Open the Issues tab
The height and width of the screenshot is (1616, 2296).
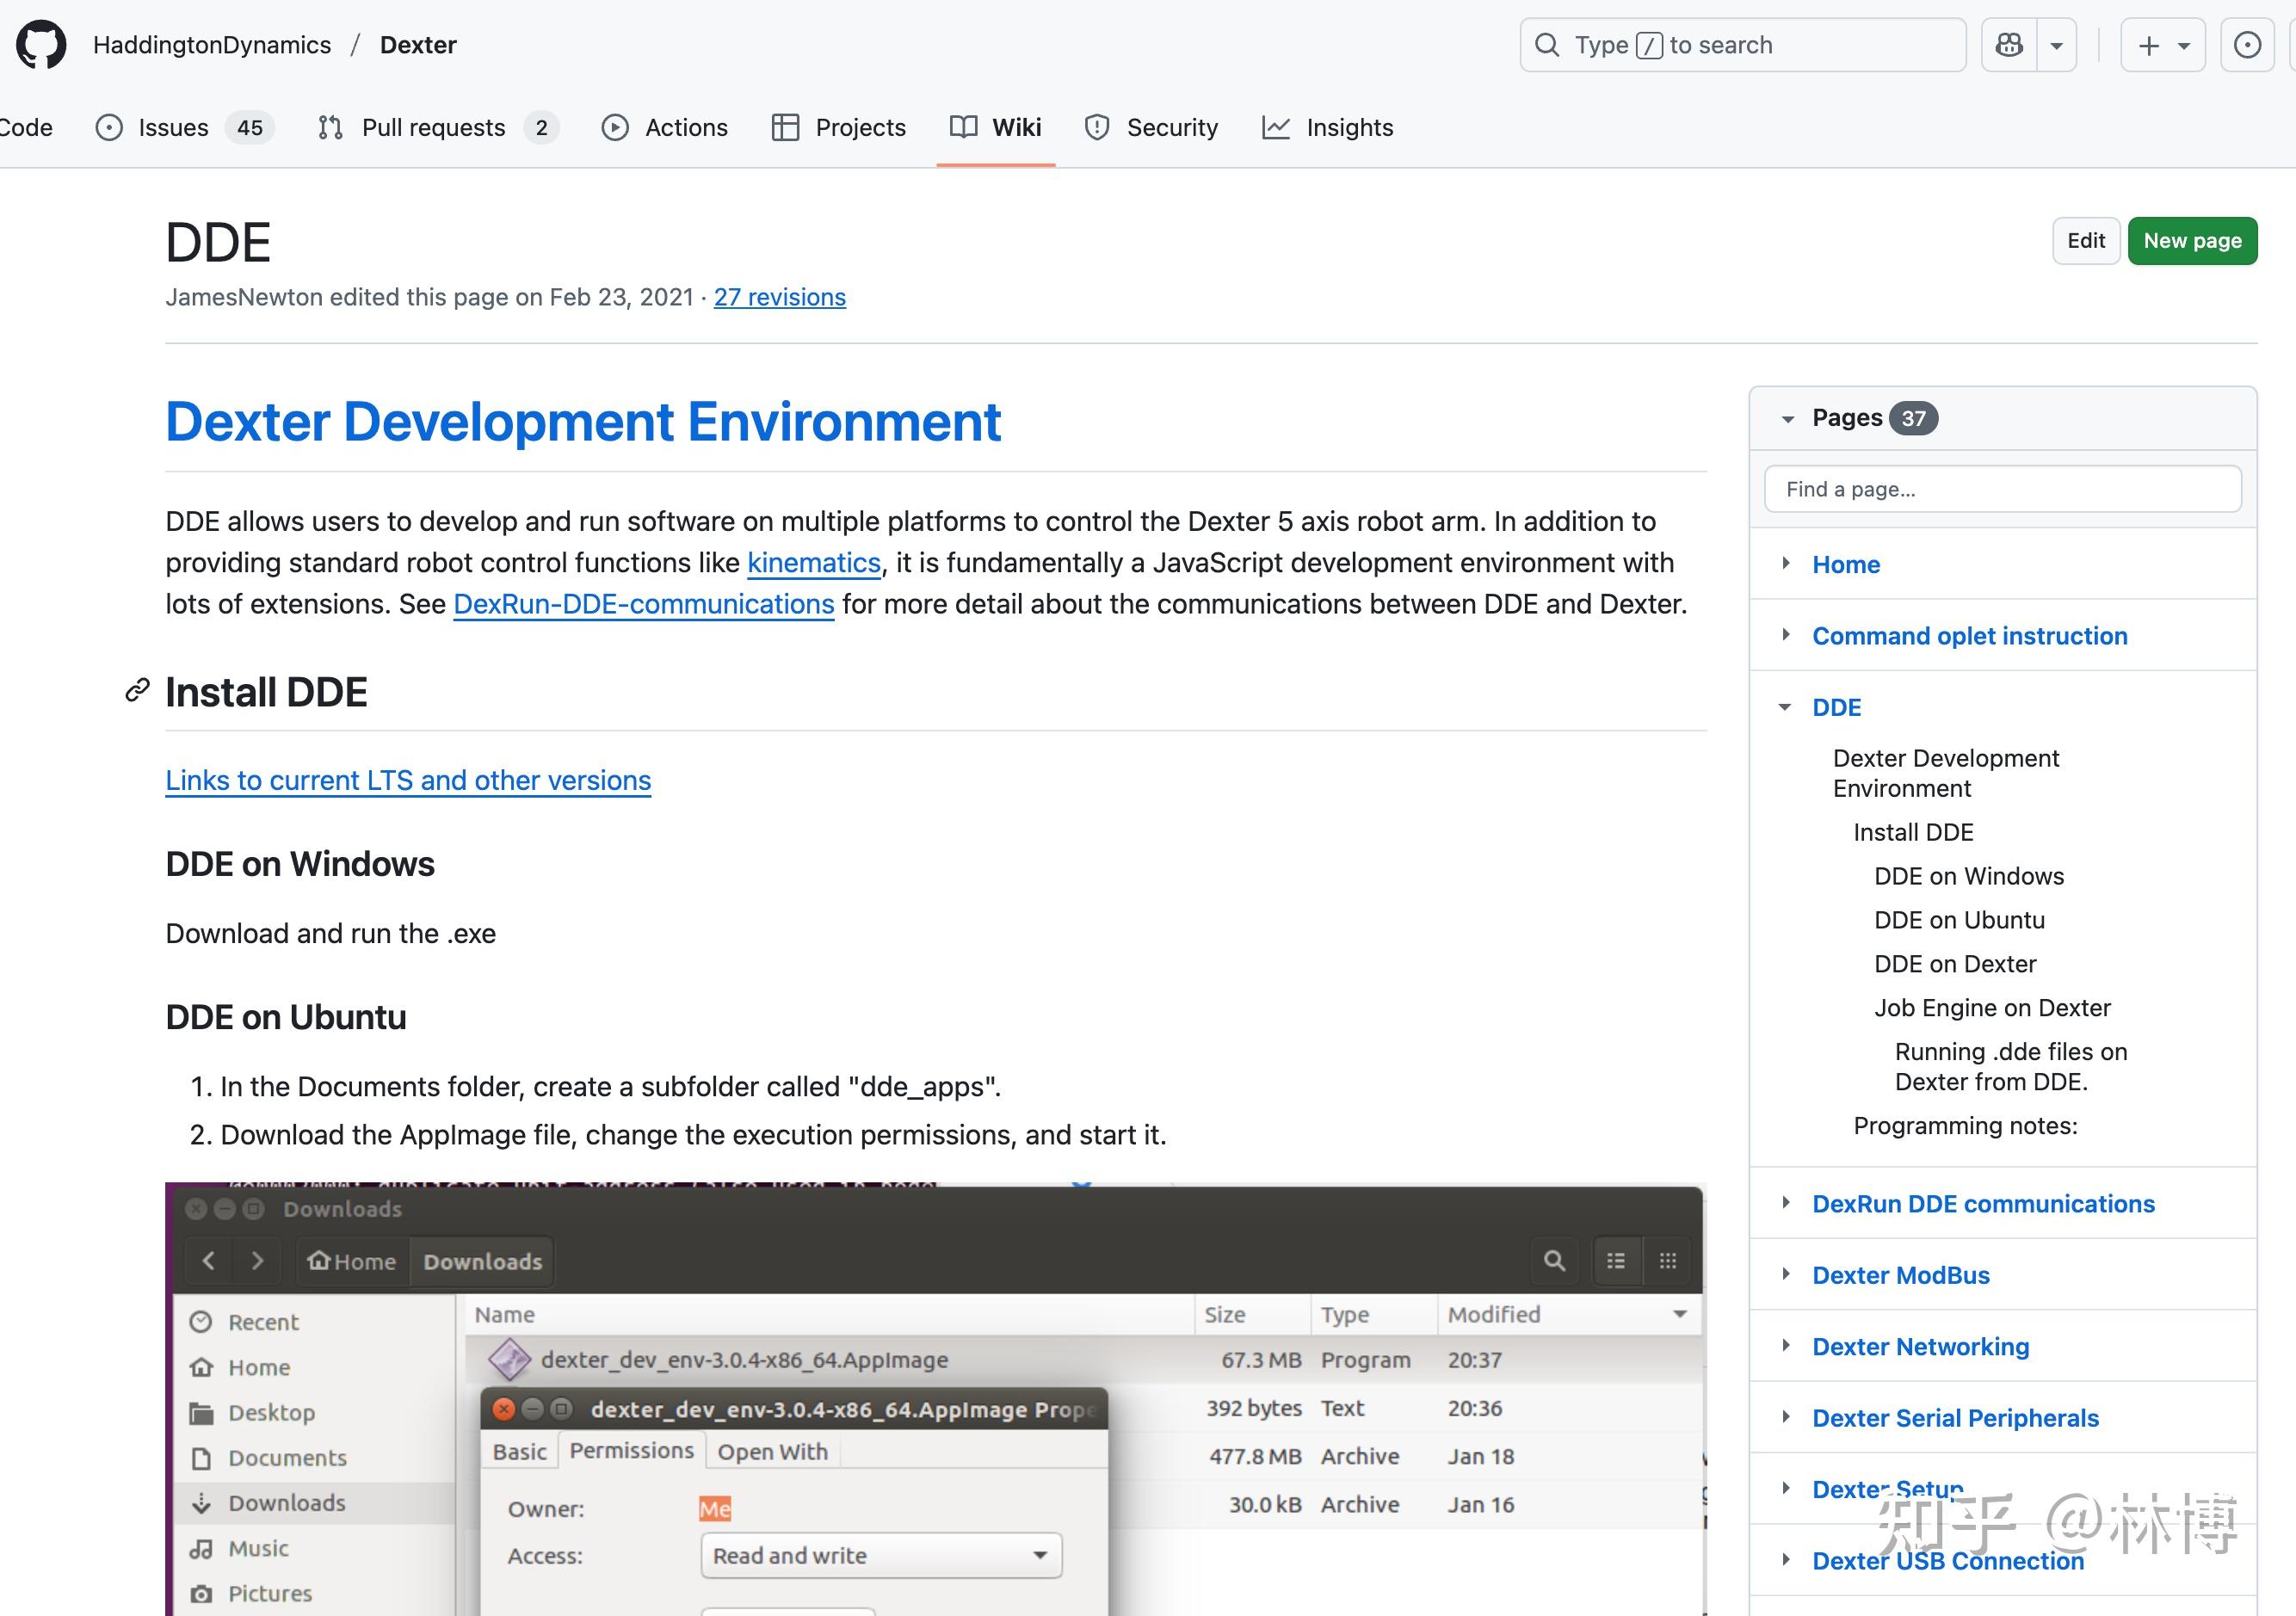click(172, 127)
